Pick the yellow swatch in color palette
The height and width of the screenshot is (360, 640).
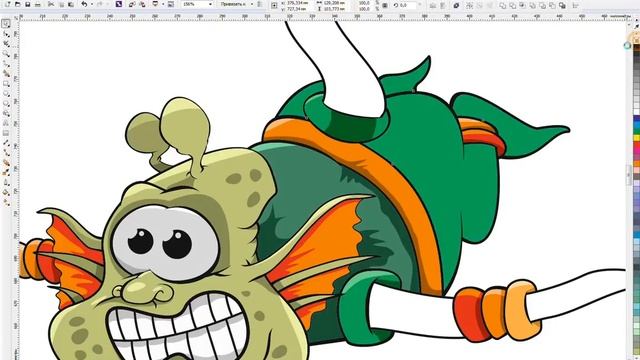coord(637,138)
